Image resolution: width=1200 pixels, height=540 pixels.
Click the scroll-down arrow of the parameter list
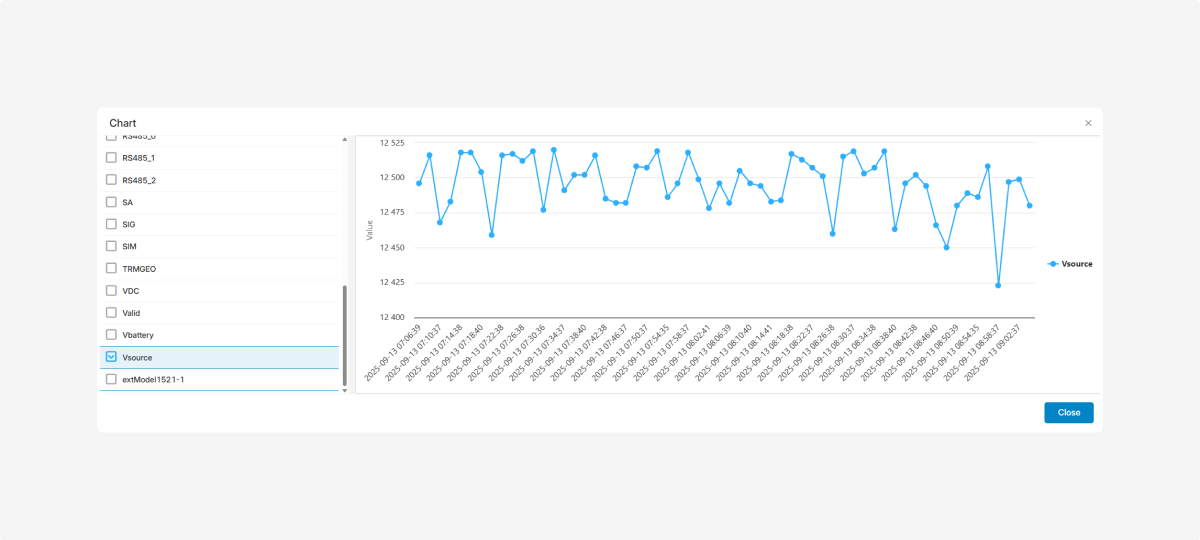click(x=345, y=391)
